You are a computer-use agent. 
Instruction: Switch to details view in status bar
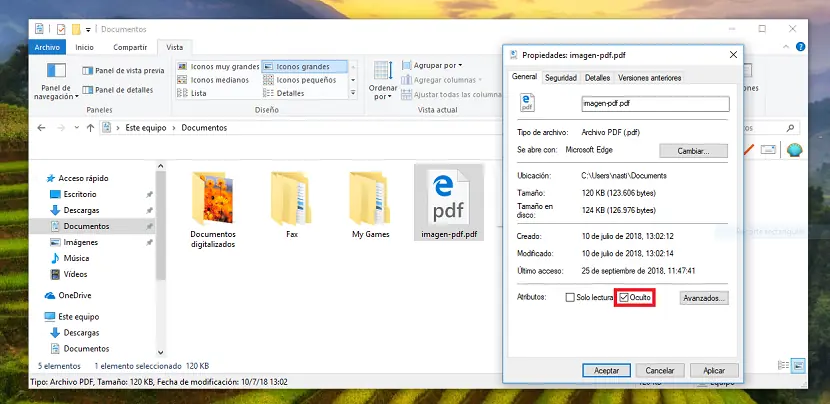[783, 365]
